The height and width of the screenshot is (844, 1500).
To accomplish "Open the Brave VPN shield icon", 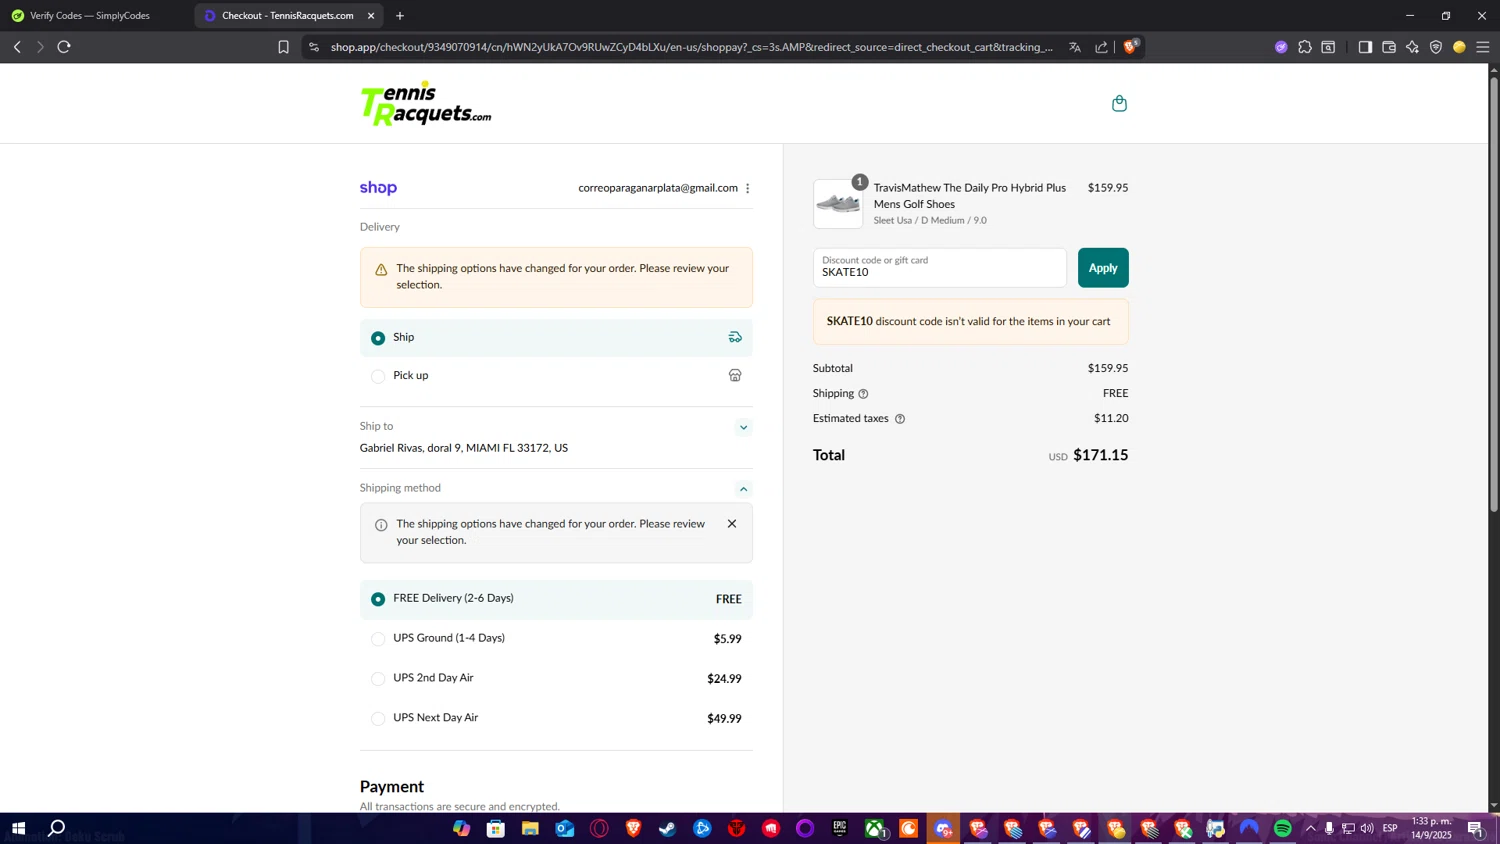I will [x=1436, y=47].
